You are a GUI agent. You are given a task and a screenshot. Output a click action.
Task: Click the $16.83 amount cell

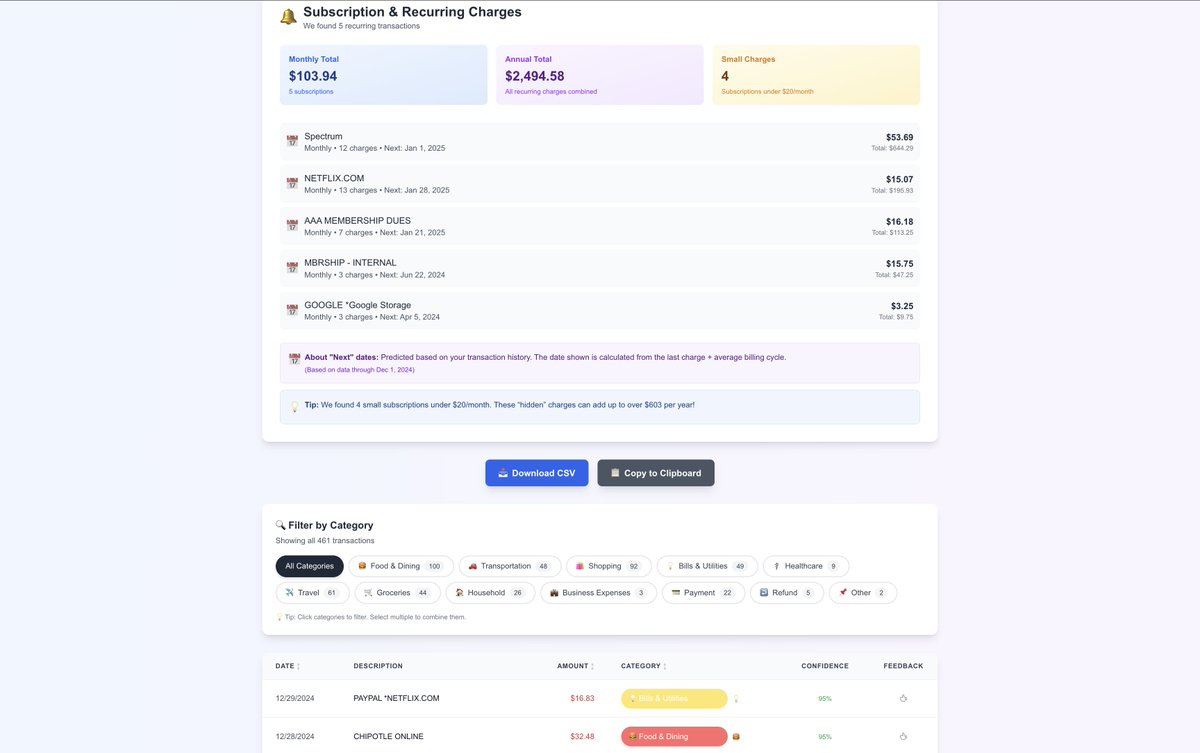click(x=582, y=698)
